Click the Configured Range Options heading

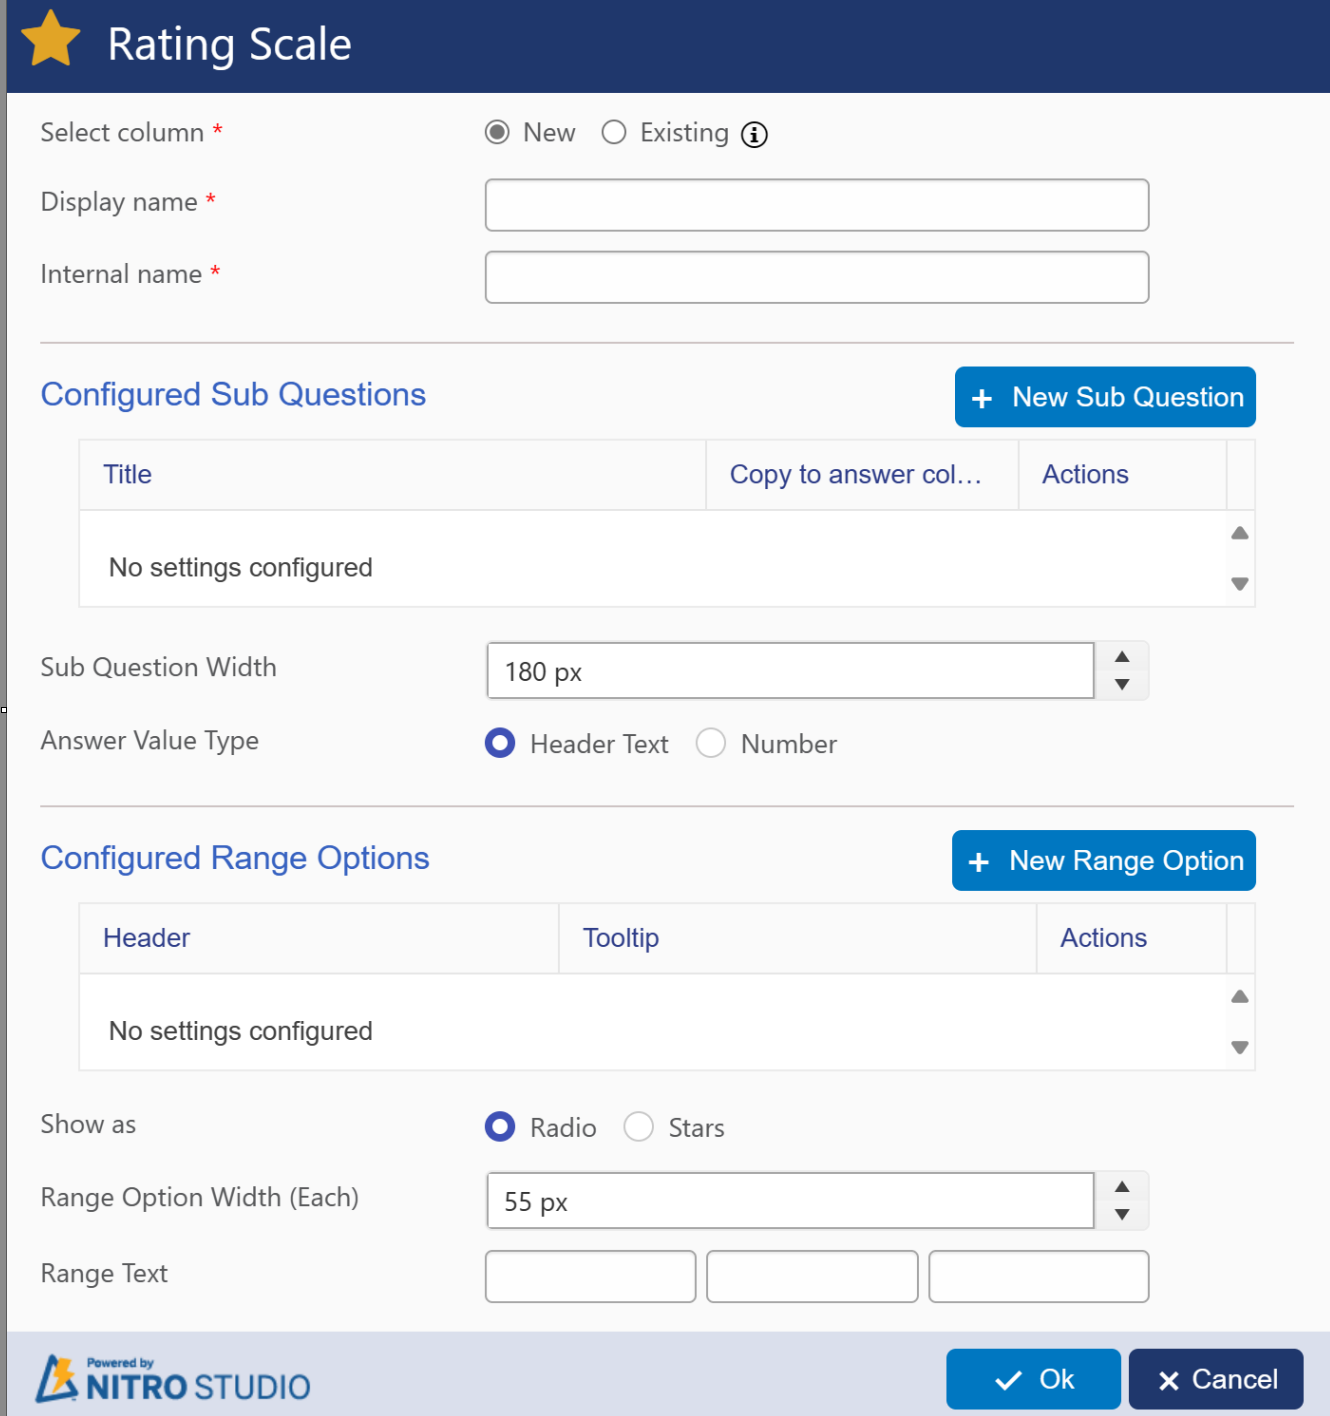point(235,859)
